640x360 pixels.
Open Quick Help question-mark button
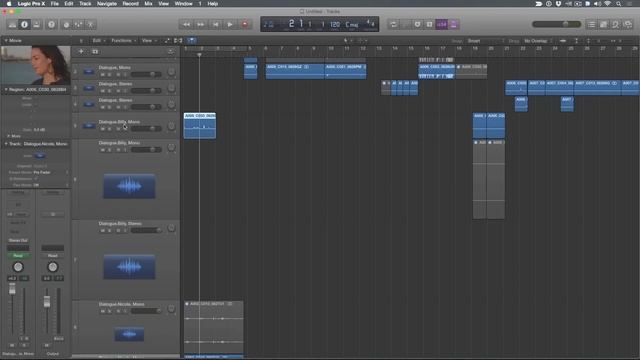click(51, 24)
